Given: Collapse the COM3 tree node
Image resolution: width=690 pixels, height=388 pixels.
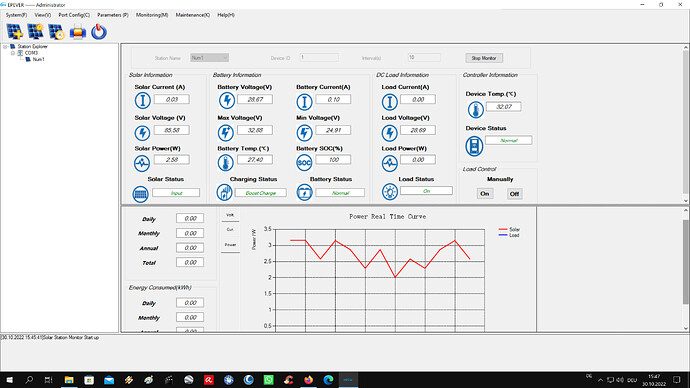Looking at the screenshot, I should tap(13, 53).
